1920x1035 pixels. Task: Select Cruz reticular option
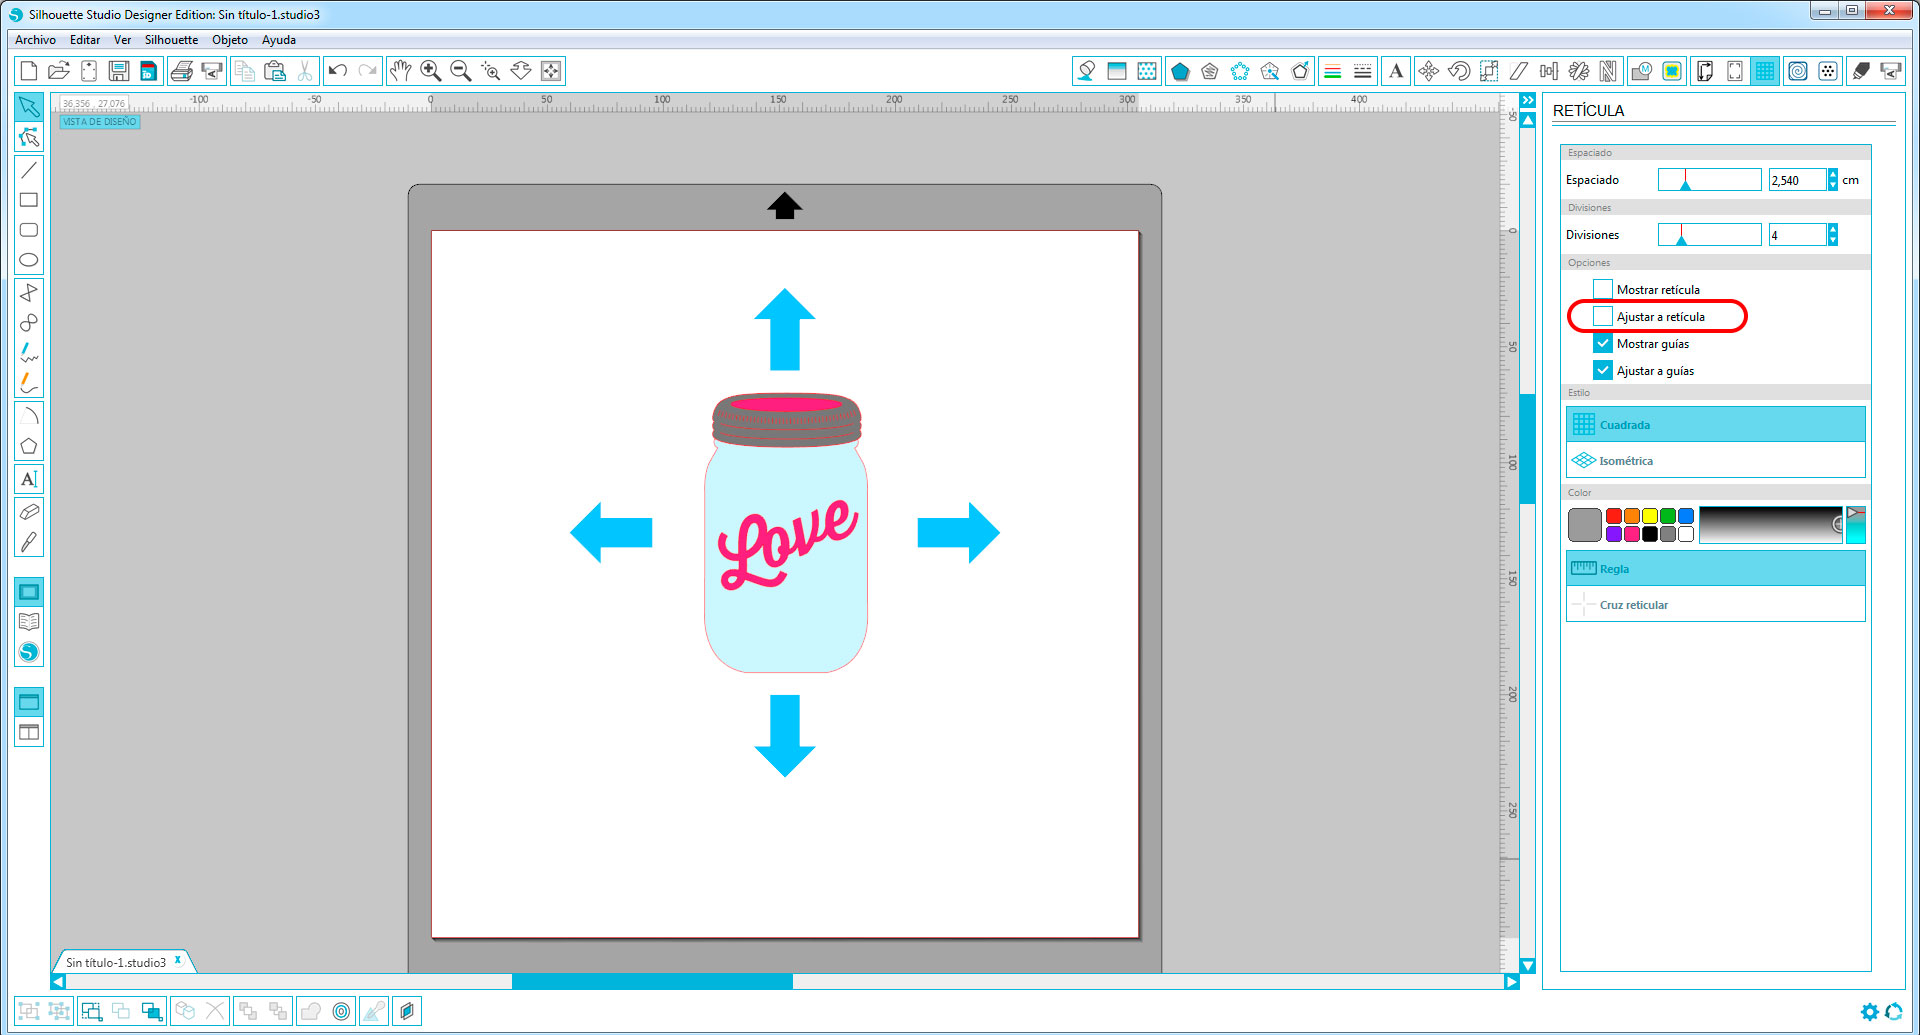click(x=1716, y=605)
